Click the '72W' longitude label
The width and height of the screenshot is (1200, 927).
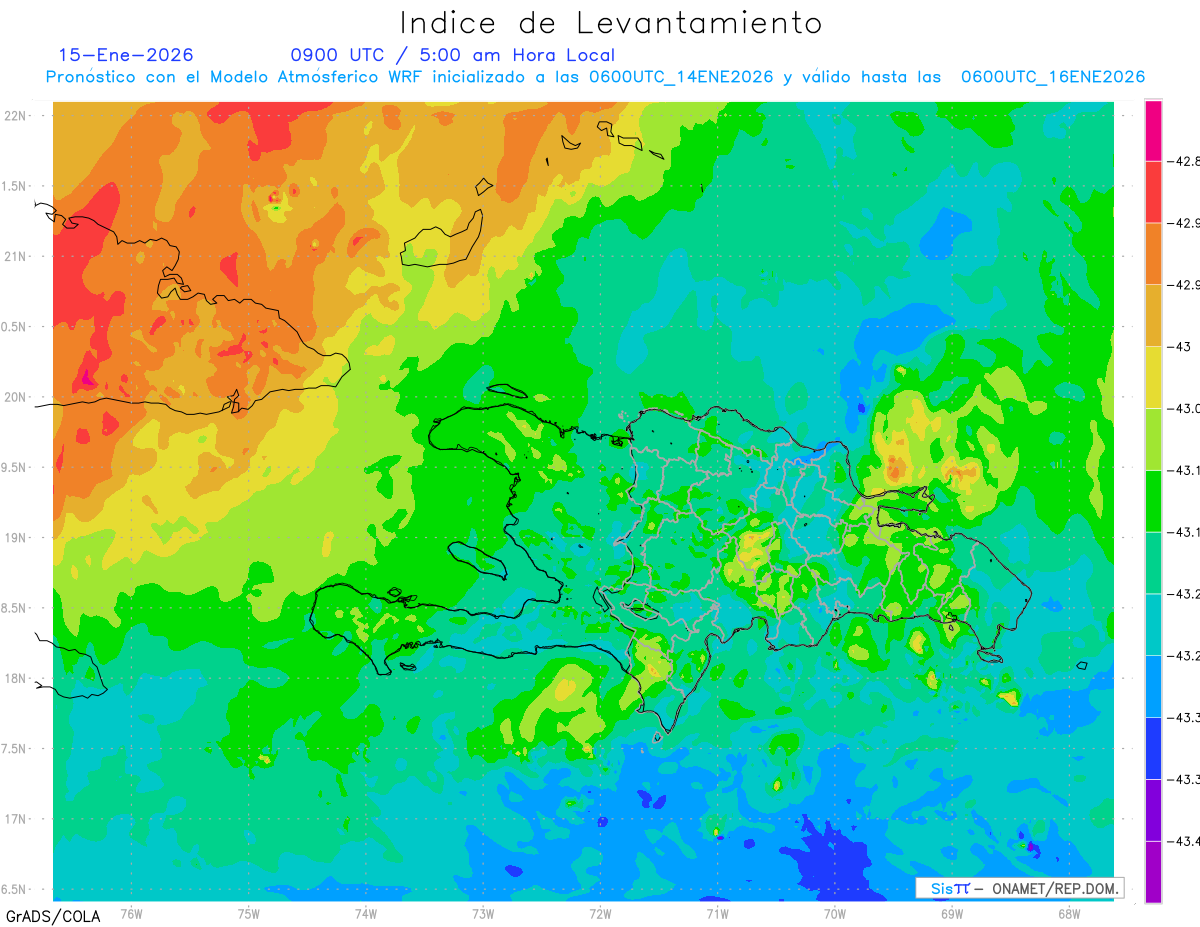(600, 912)
